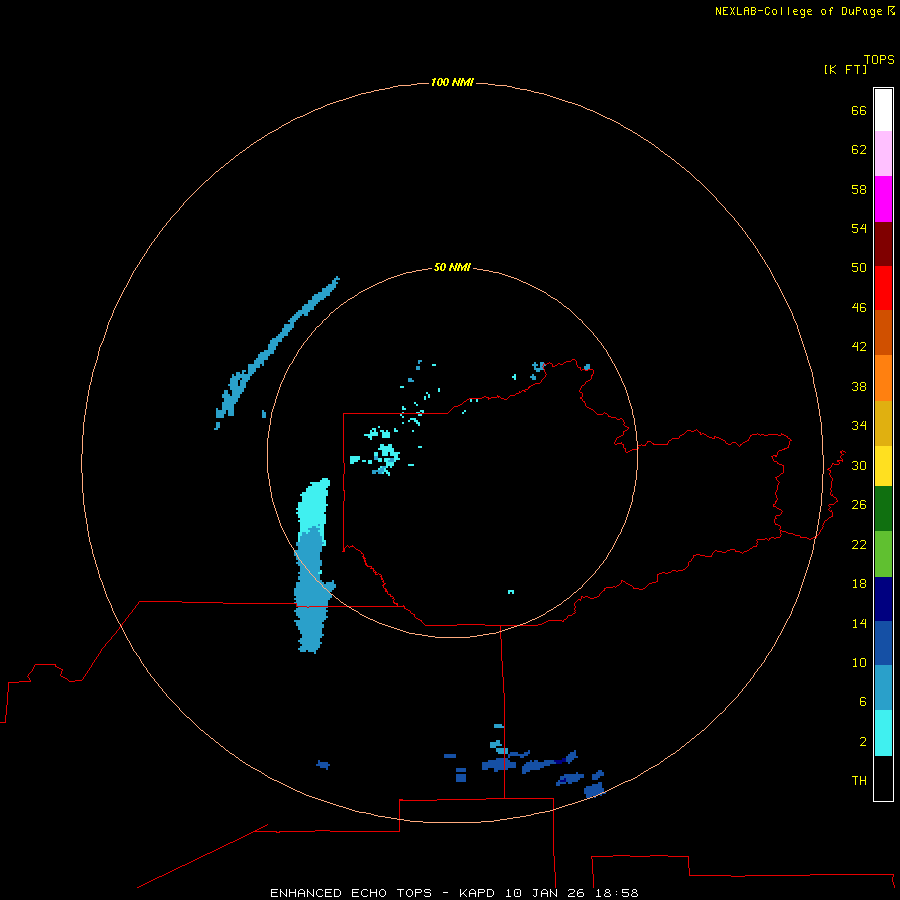Click the ENHANCED ECHO TOPS caption text
This screenshot has height=900, width=900.
[351, 893]
